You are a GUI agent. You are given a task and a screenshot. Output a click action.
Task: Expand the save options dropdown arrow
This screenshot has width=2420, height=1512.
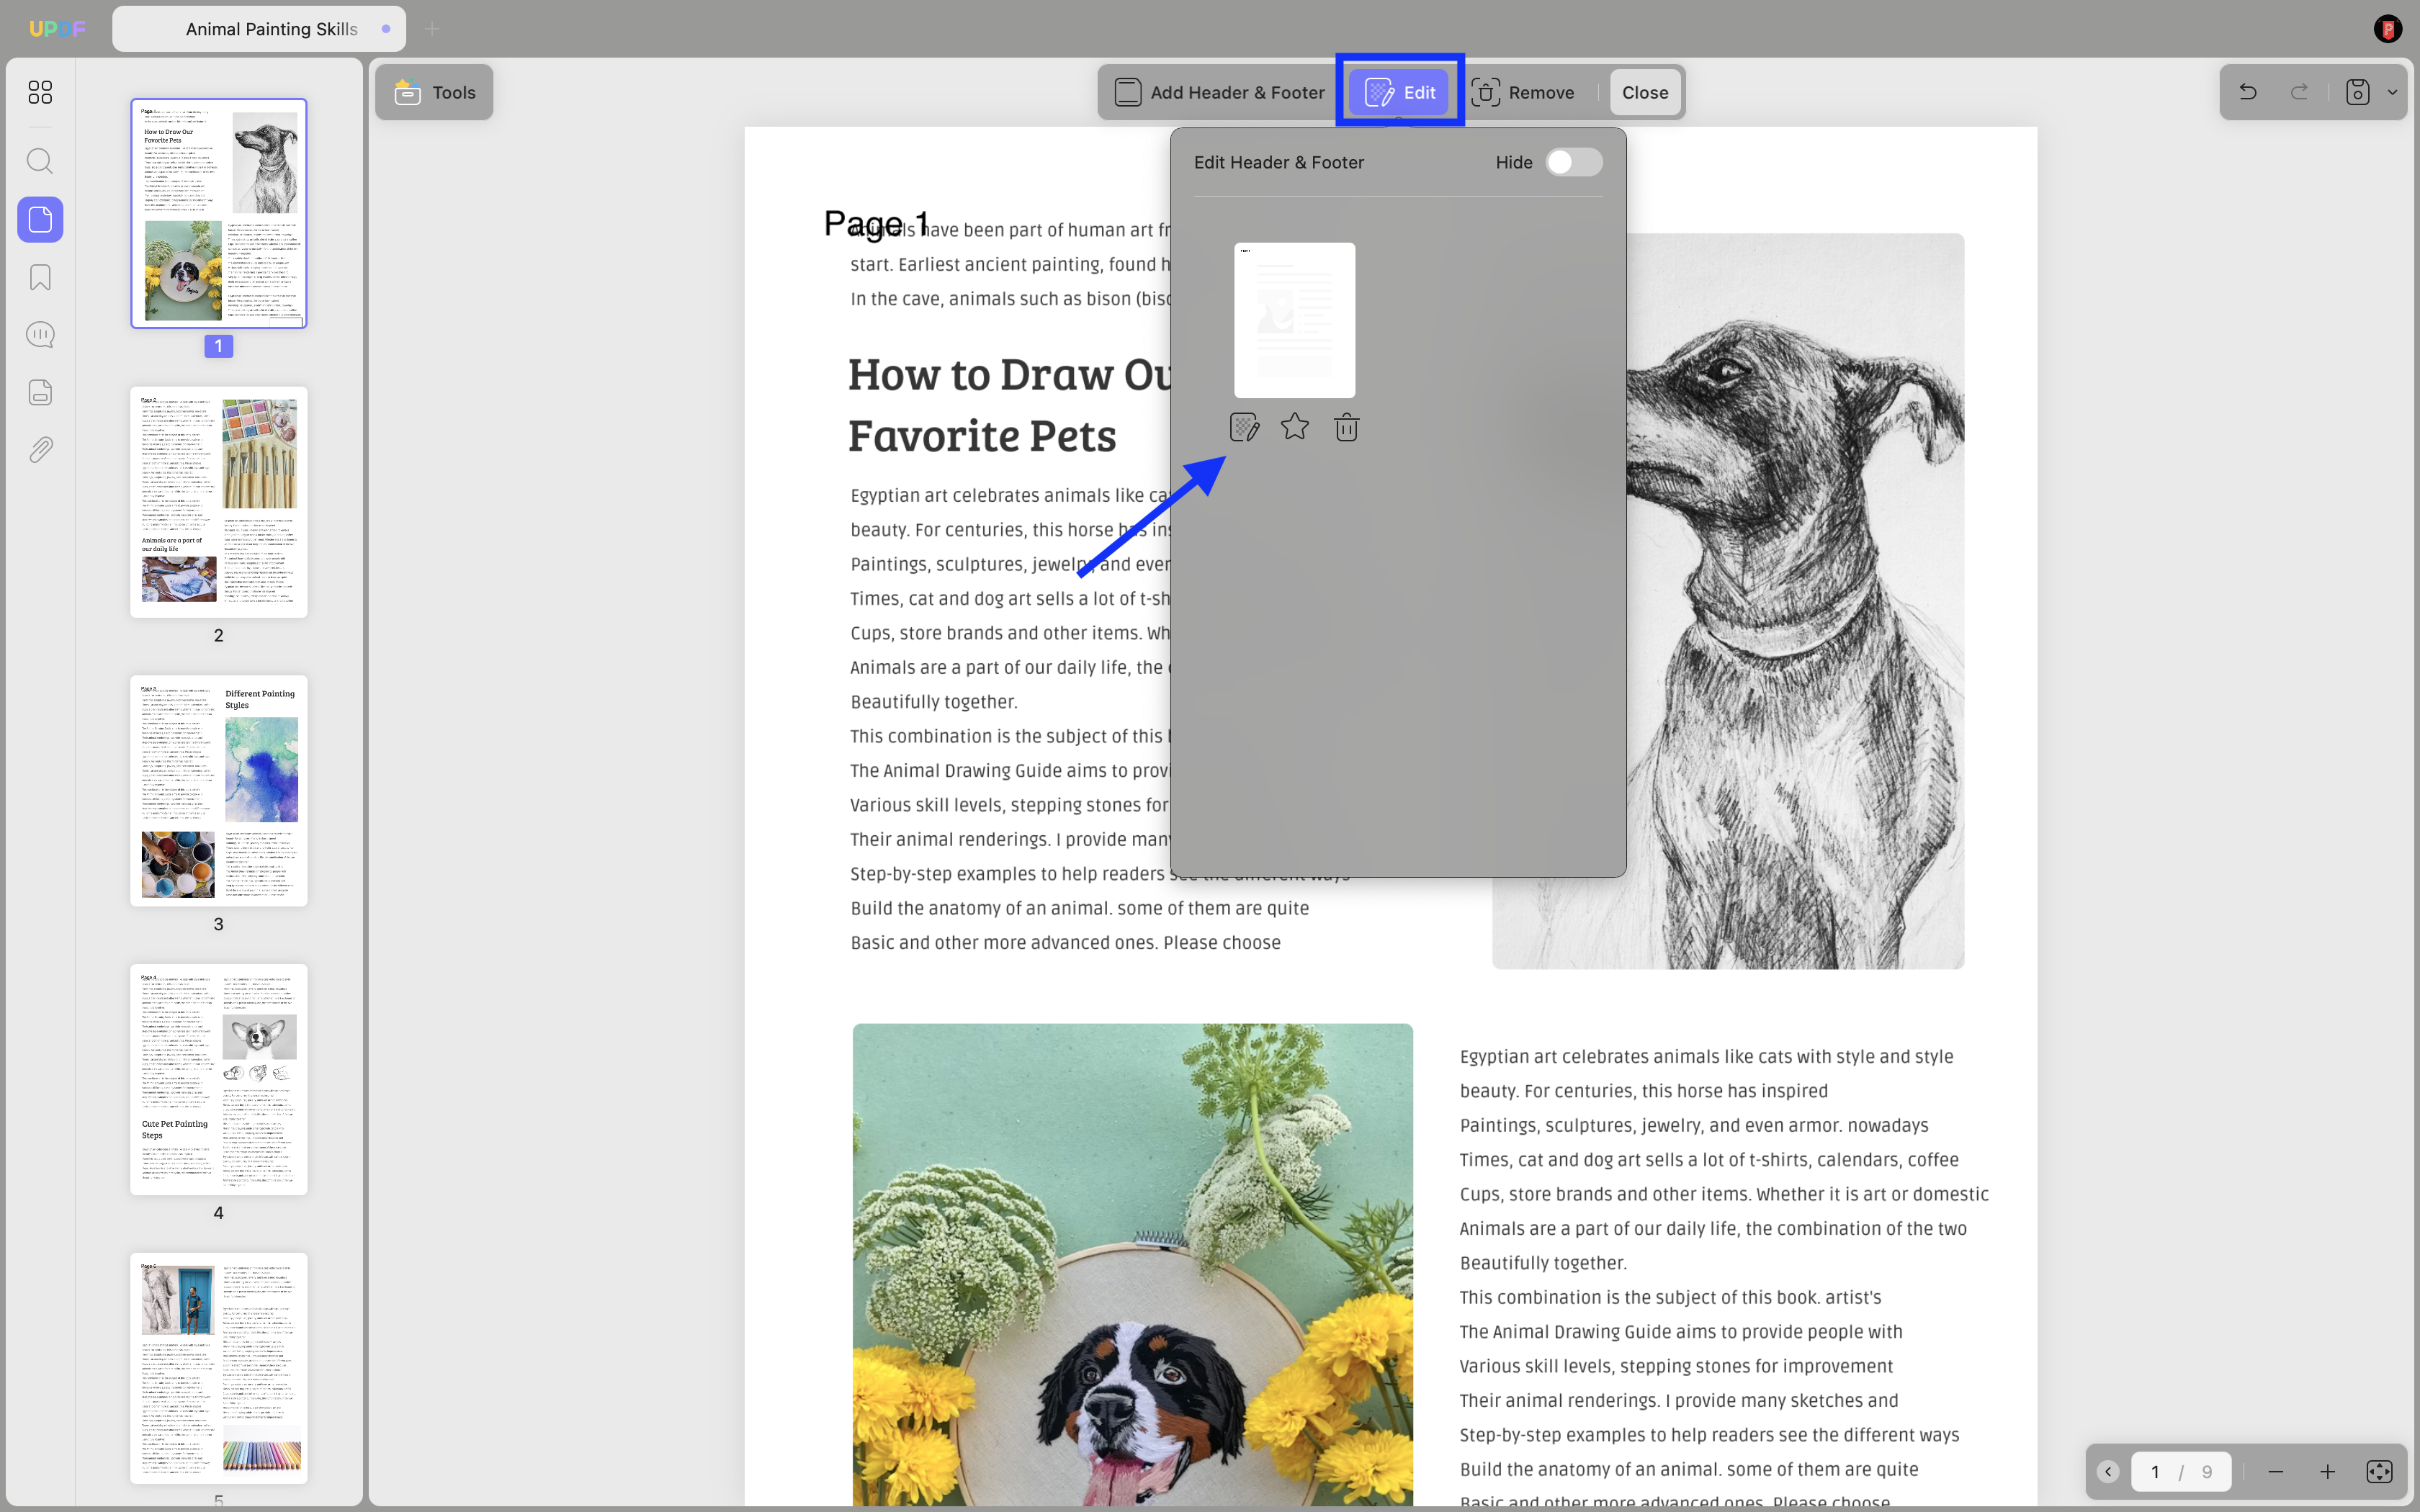pos(2392,92)
